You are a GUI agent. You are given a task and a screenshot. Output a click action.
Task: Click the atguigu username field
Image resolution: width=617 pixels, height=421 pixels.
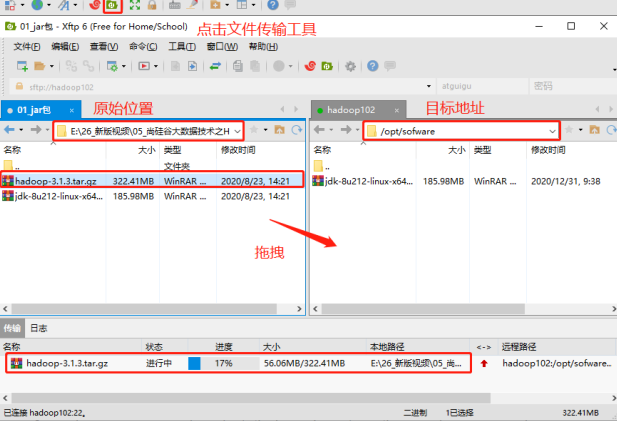point(482,86)
